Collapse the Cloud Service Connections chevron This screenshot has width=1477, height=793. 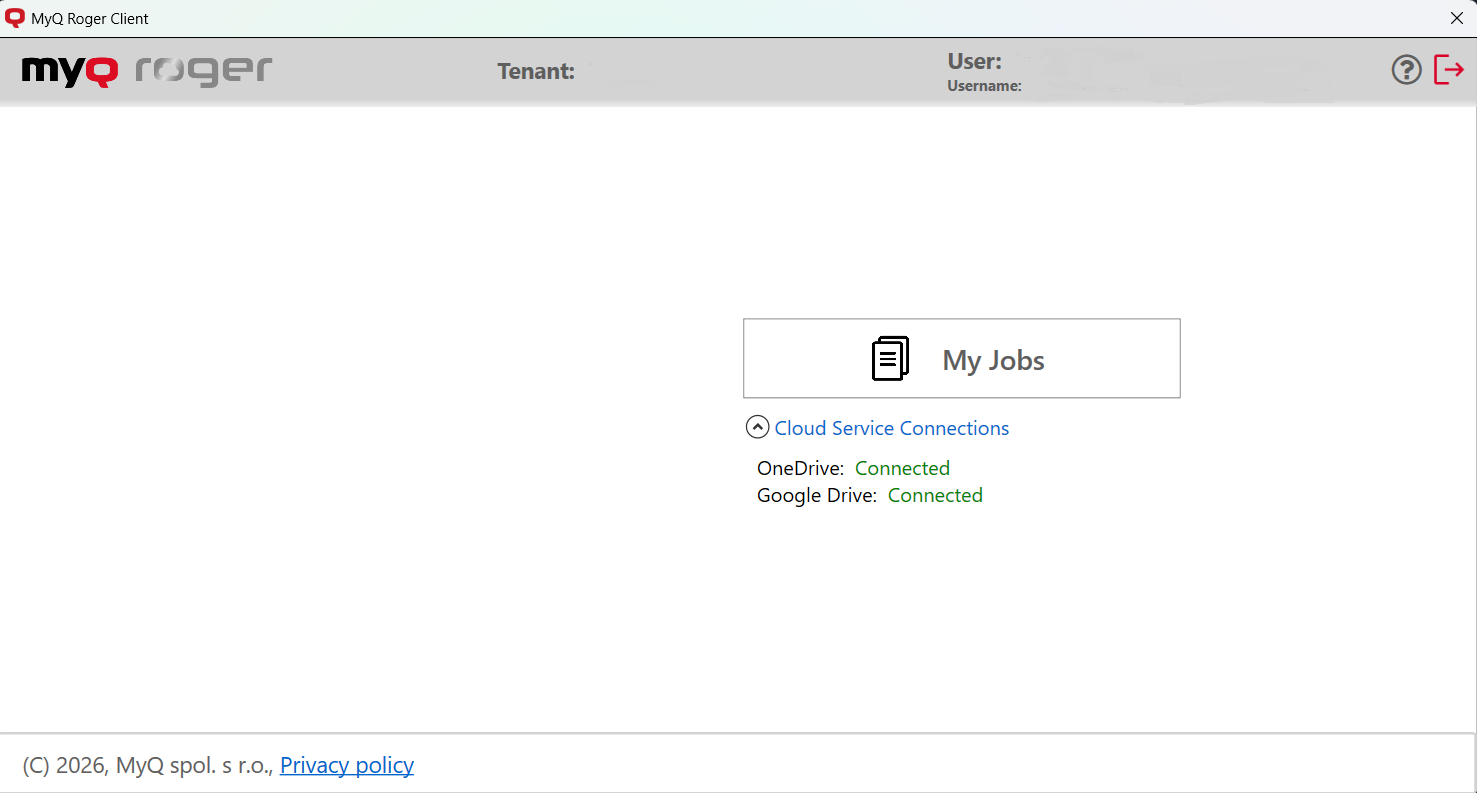(x=757, y=428)
